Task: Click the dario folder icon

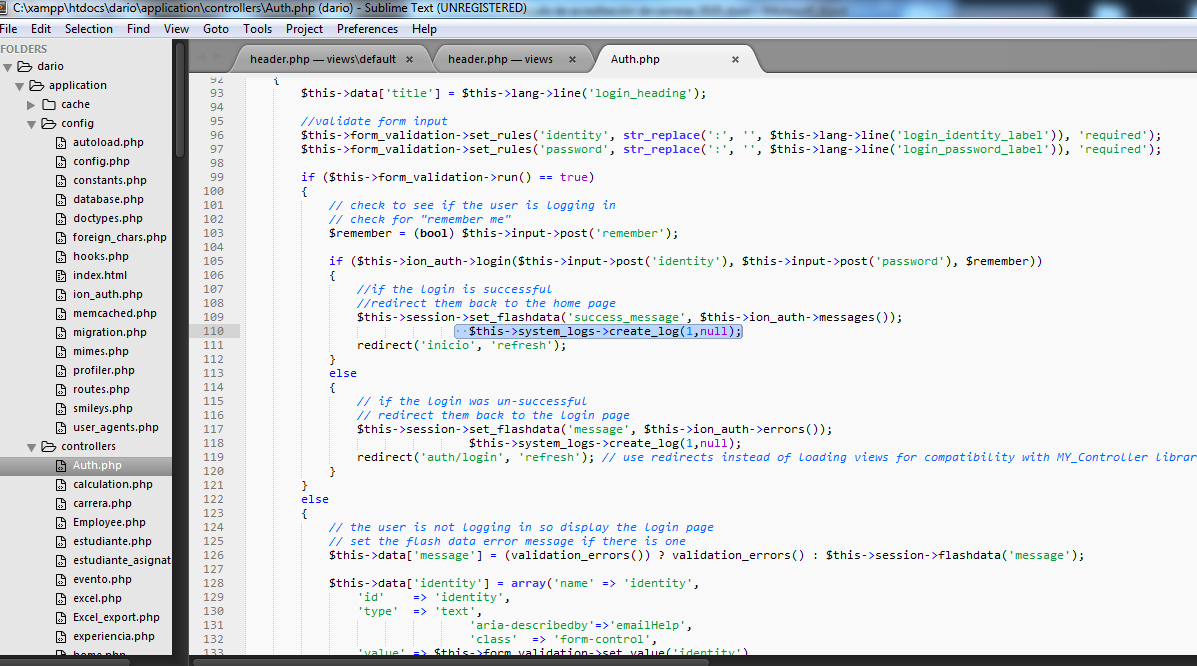Action: 24,66
